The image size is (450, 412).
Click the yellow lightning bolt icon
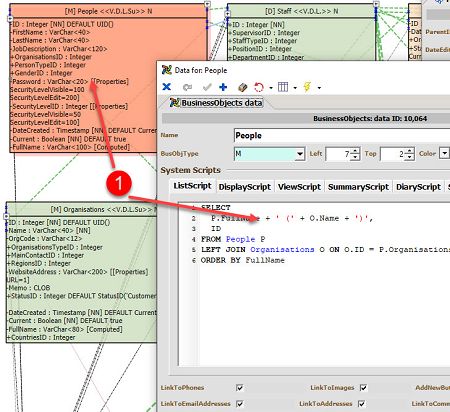(307, 87)
